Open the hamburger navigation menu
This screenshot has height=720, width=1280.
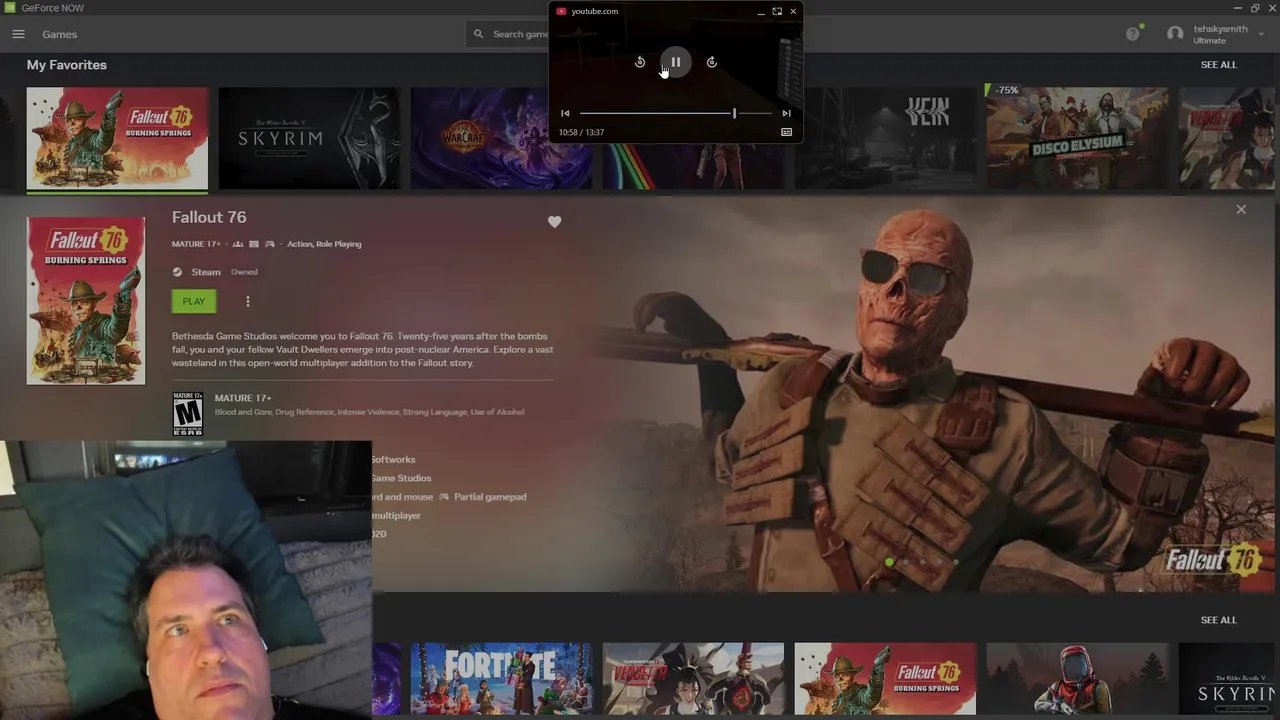(18, 34)
